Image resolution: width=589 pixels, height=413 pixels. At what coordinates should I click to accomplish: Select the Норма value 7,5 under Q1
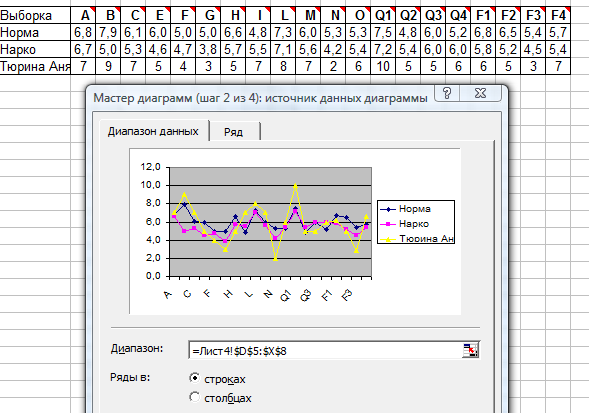(x=383, y=33)
